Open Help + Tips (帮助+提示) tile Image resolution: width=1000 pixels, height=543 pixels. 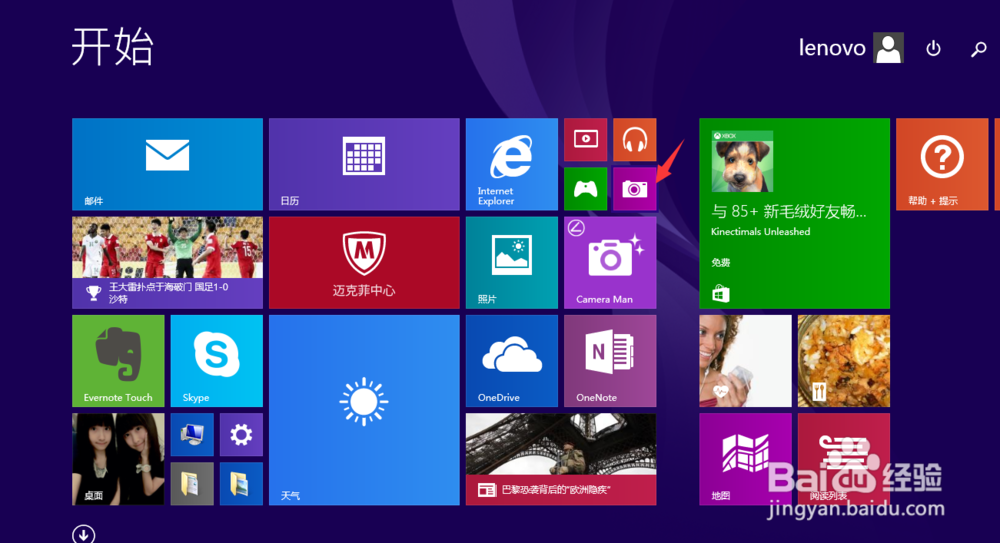pos(942,164)
